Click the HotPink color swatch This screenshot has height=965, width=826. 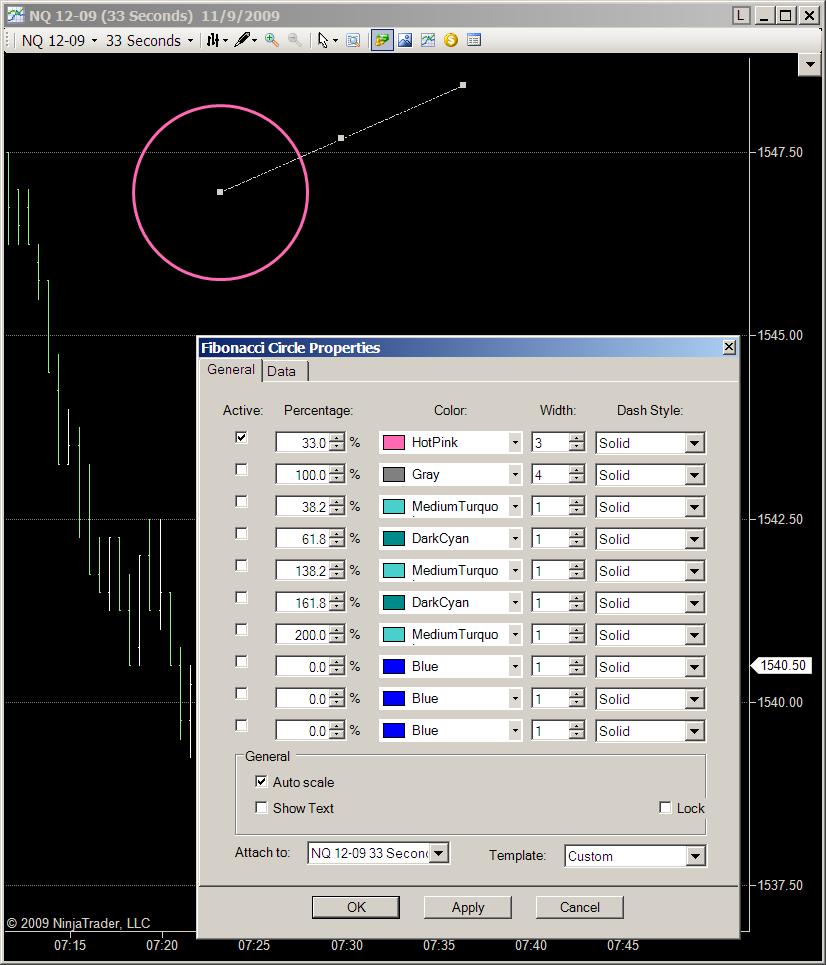(x=394, y=442)
